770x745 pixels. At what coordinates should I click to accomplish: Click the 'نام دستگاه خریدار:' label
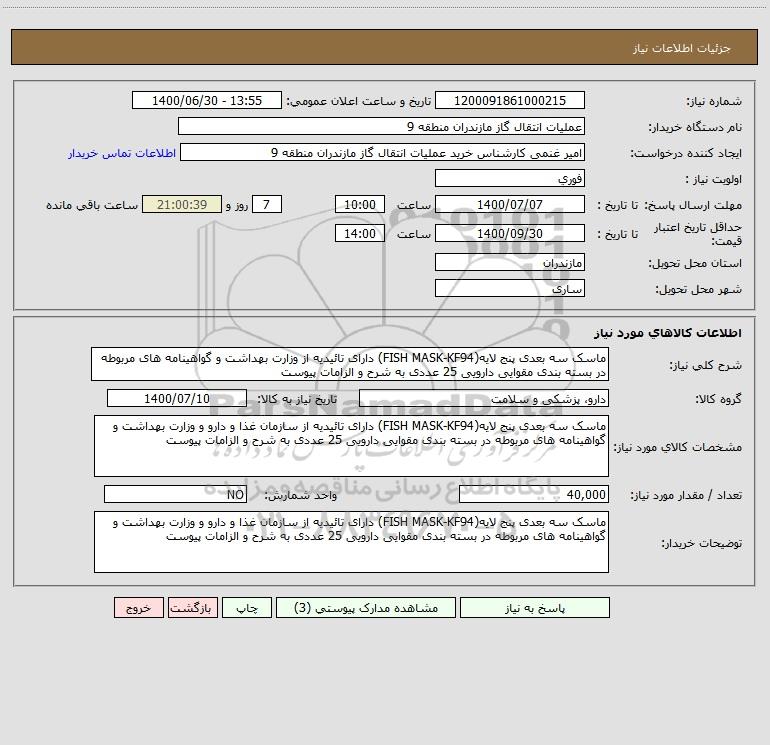point(695,127)
